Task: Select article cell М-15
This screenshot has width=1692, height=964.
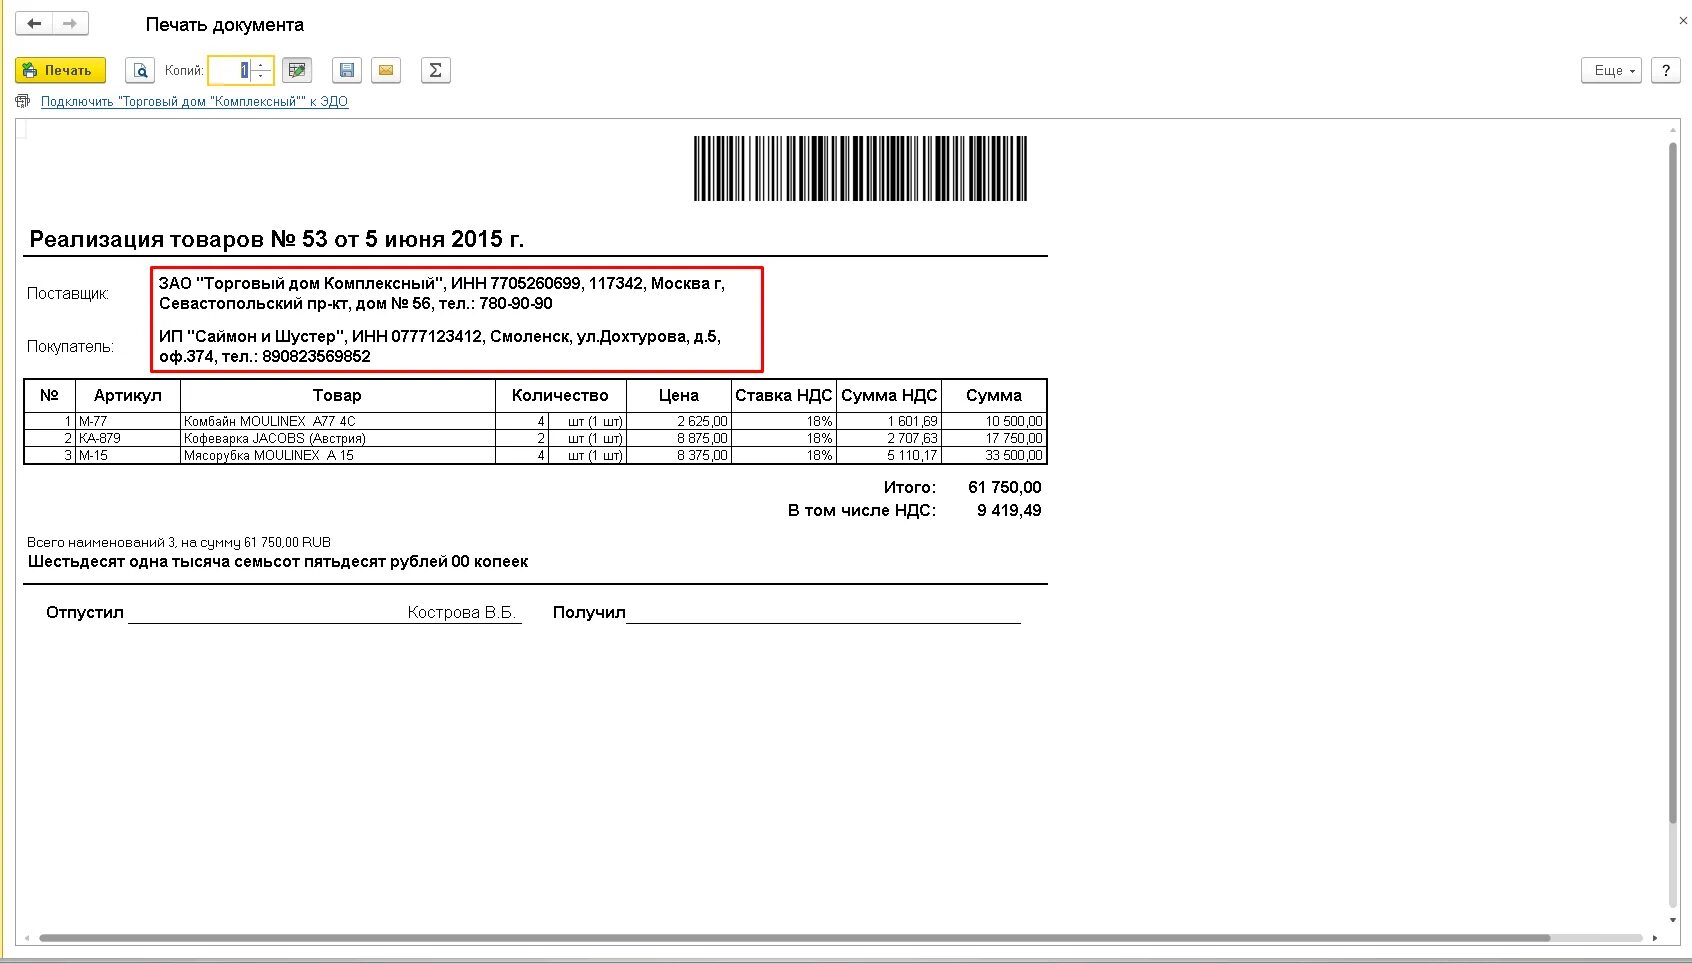Action: pyautogui.click(x=127, y=455)
